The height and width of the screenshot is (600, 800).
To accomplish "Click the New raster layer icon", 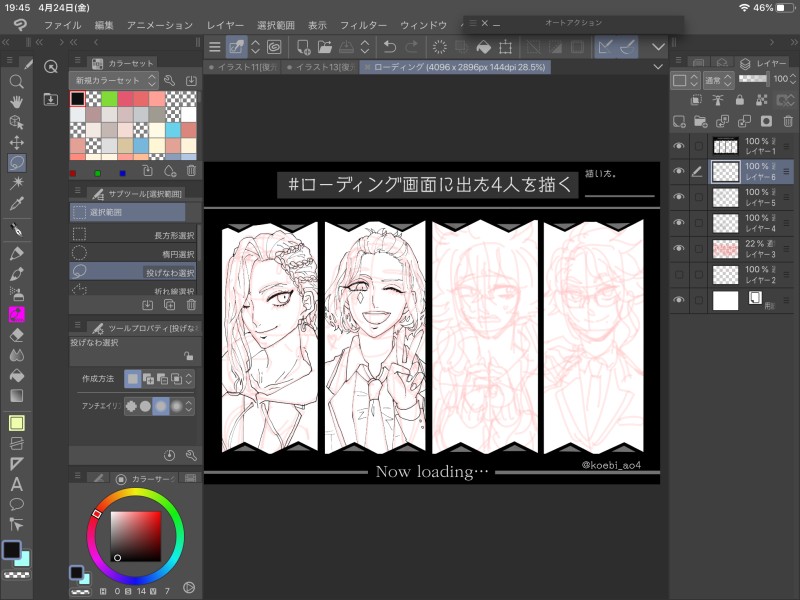I will [679, 121].
